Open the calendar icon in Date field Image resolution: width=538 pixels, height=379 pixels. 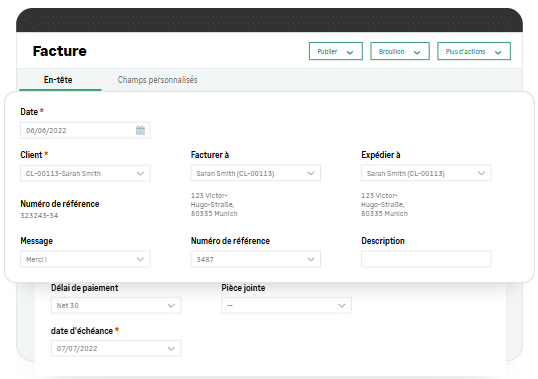point(140,130)
